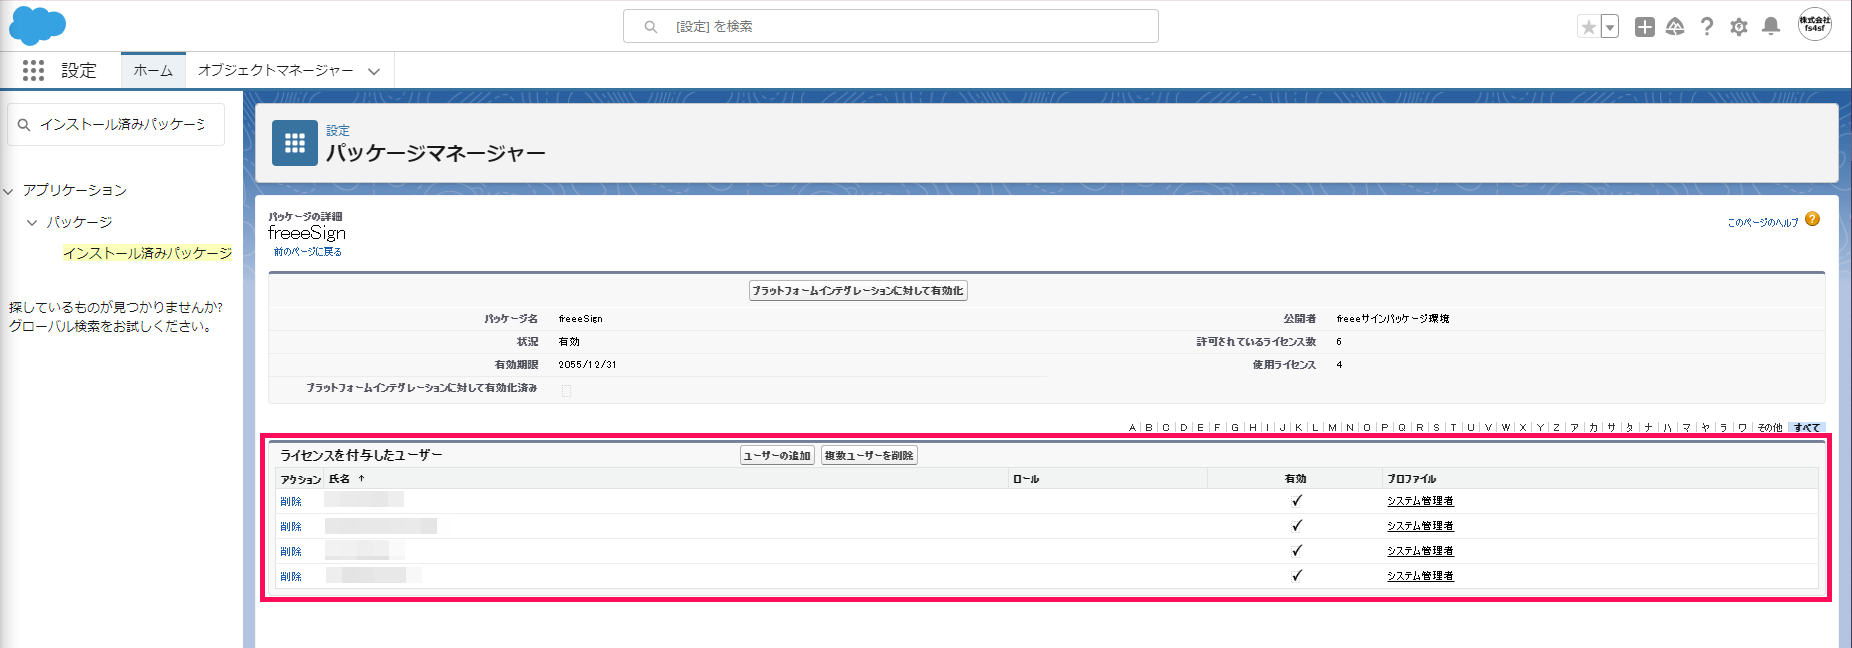1852x648 pixels.
Task: Filter users by letter Z
Action: pyautogui.click(x=1556, y=427)
